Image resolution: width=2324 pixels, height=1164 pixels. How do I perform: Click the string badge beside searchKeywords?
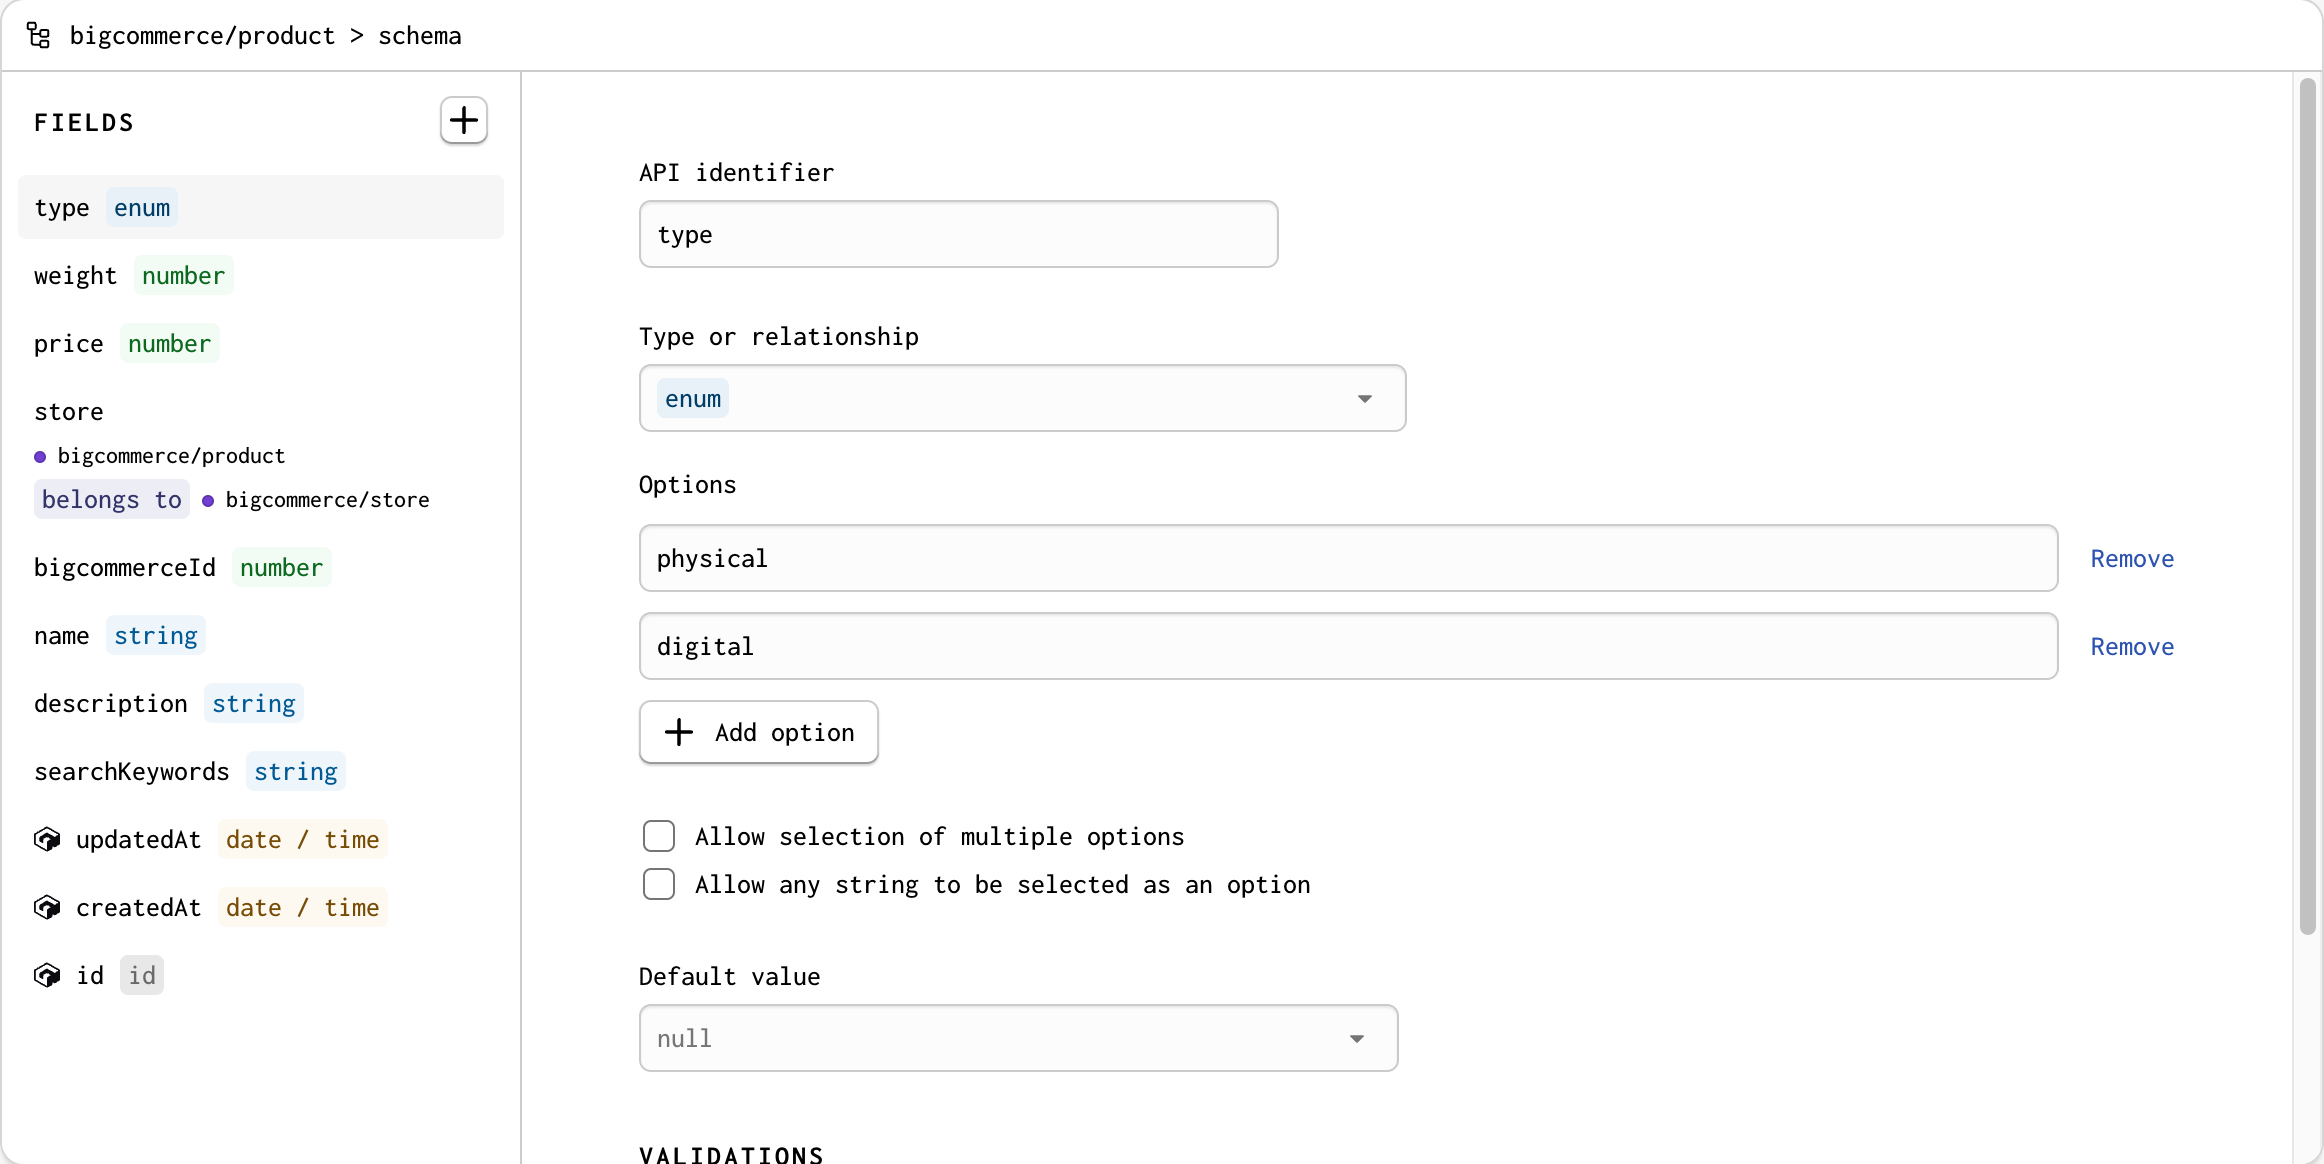pos(296,771)
